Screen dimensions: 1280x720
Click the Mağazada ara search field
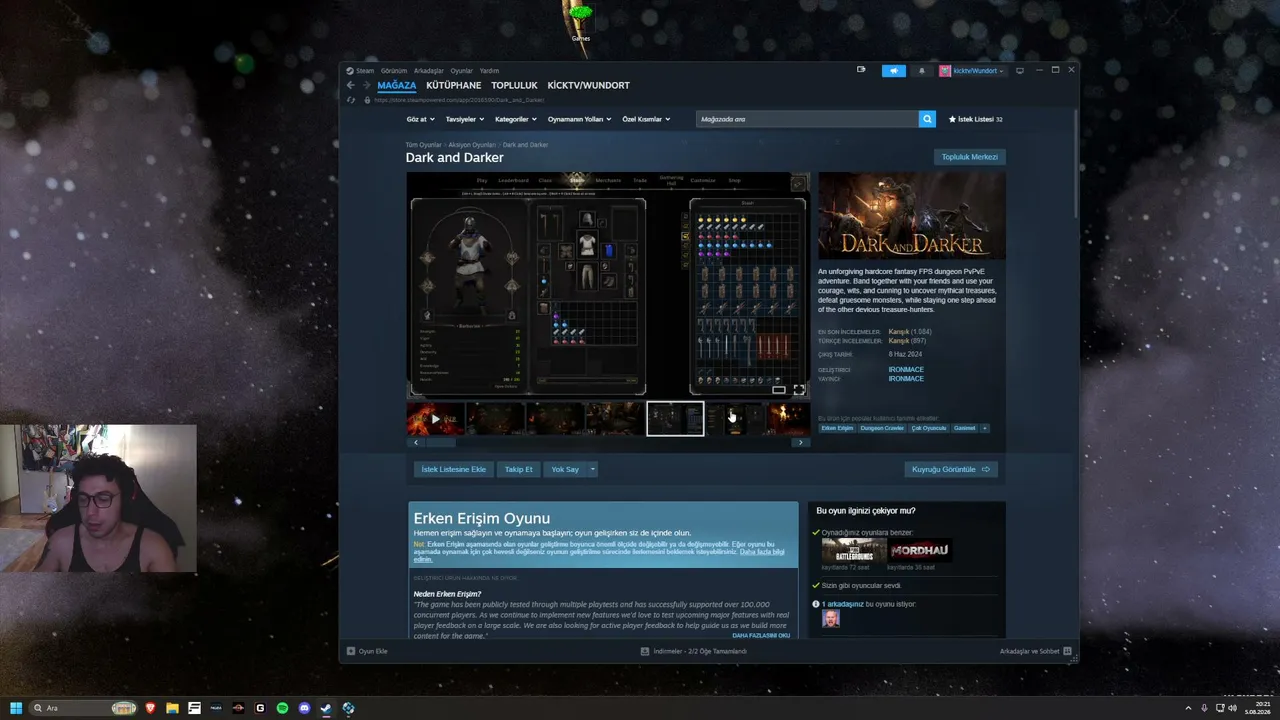tap(808, 119)
